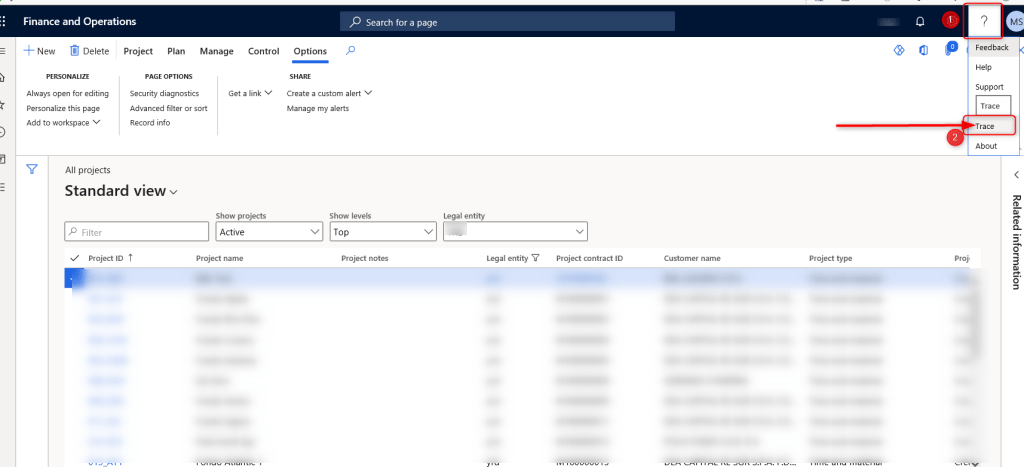Click the trash icon for Delete
This screenshot has height=467, width=1024.
coord(75,51)
